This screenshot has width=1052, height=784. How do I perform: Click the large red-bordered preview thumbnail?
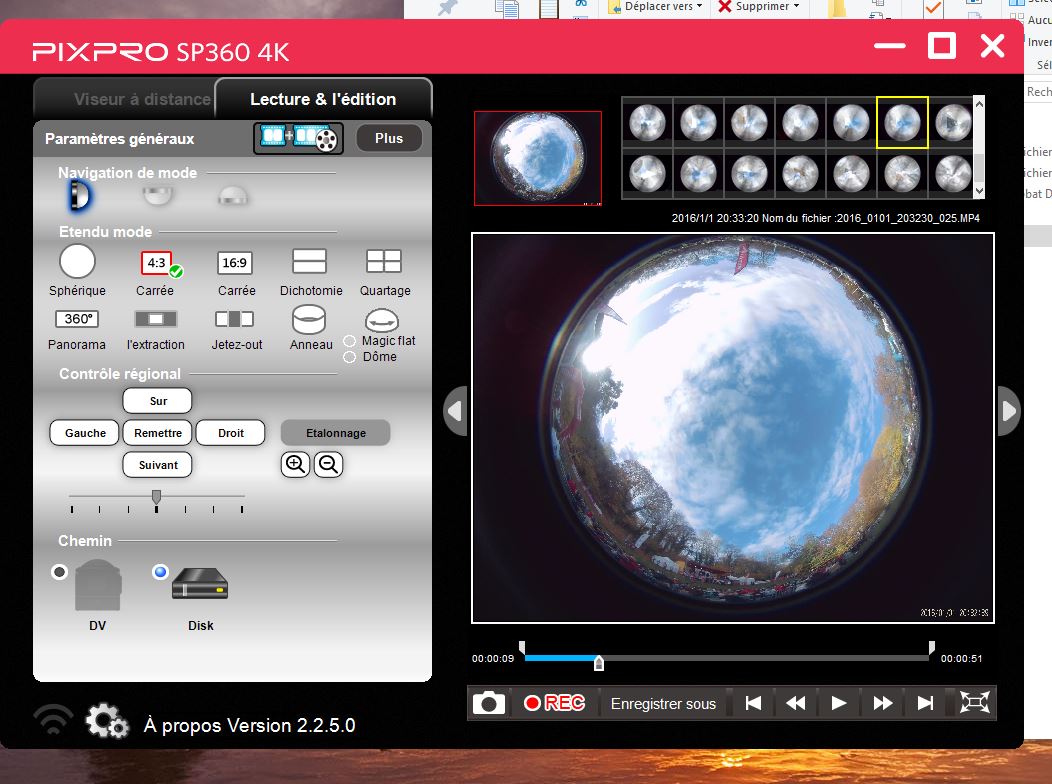(x=538, y=158)
